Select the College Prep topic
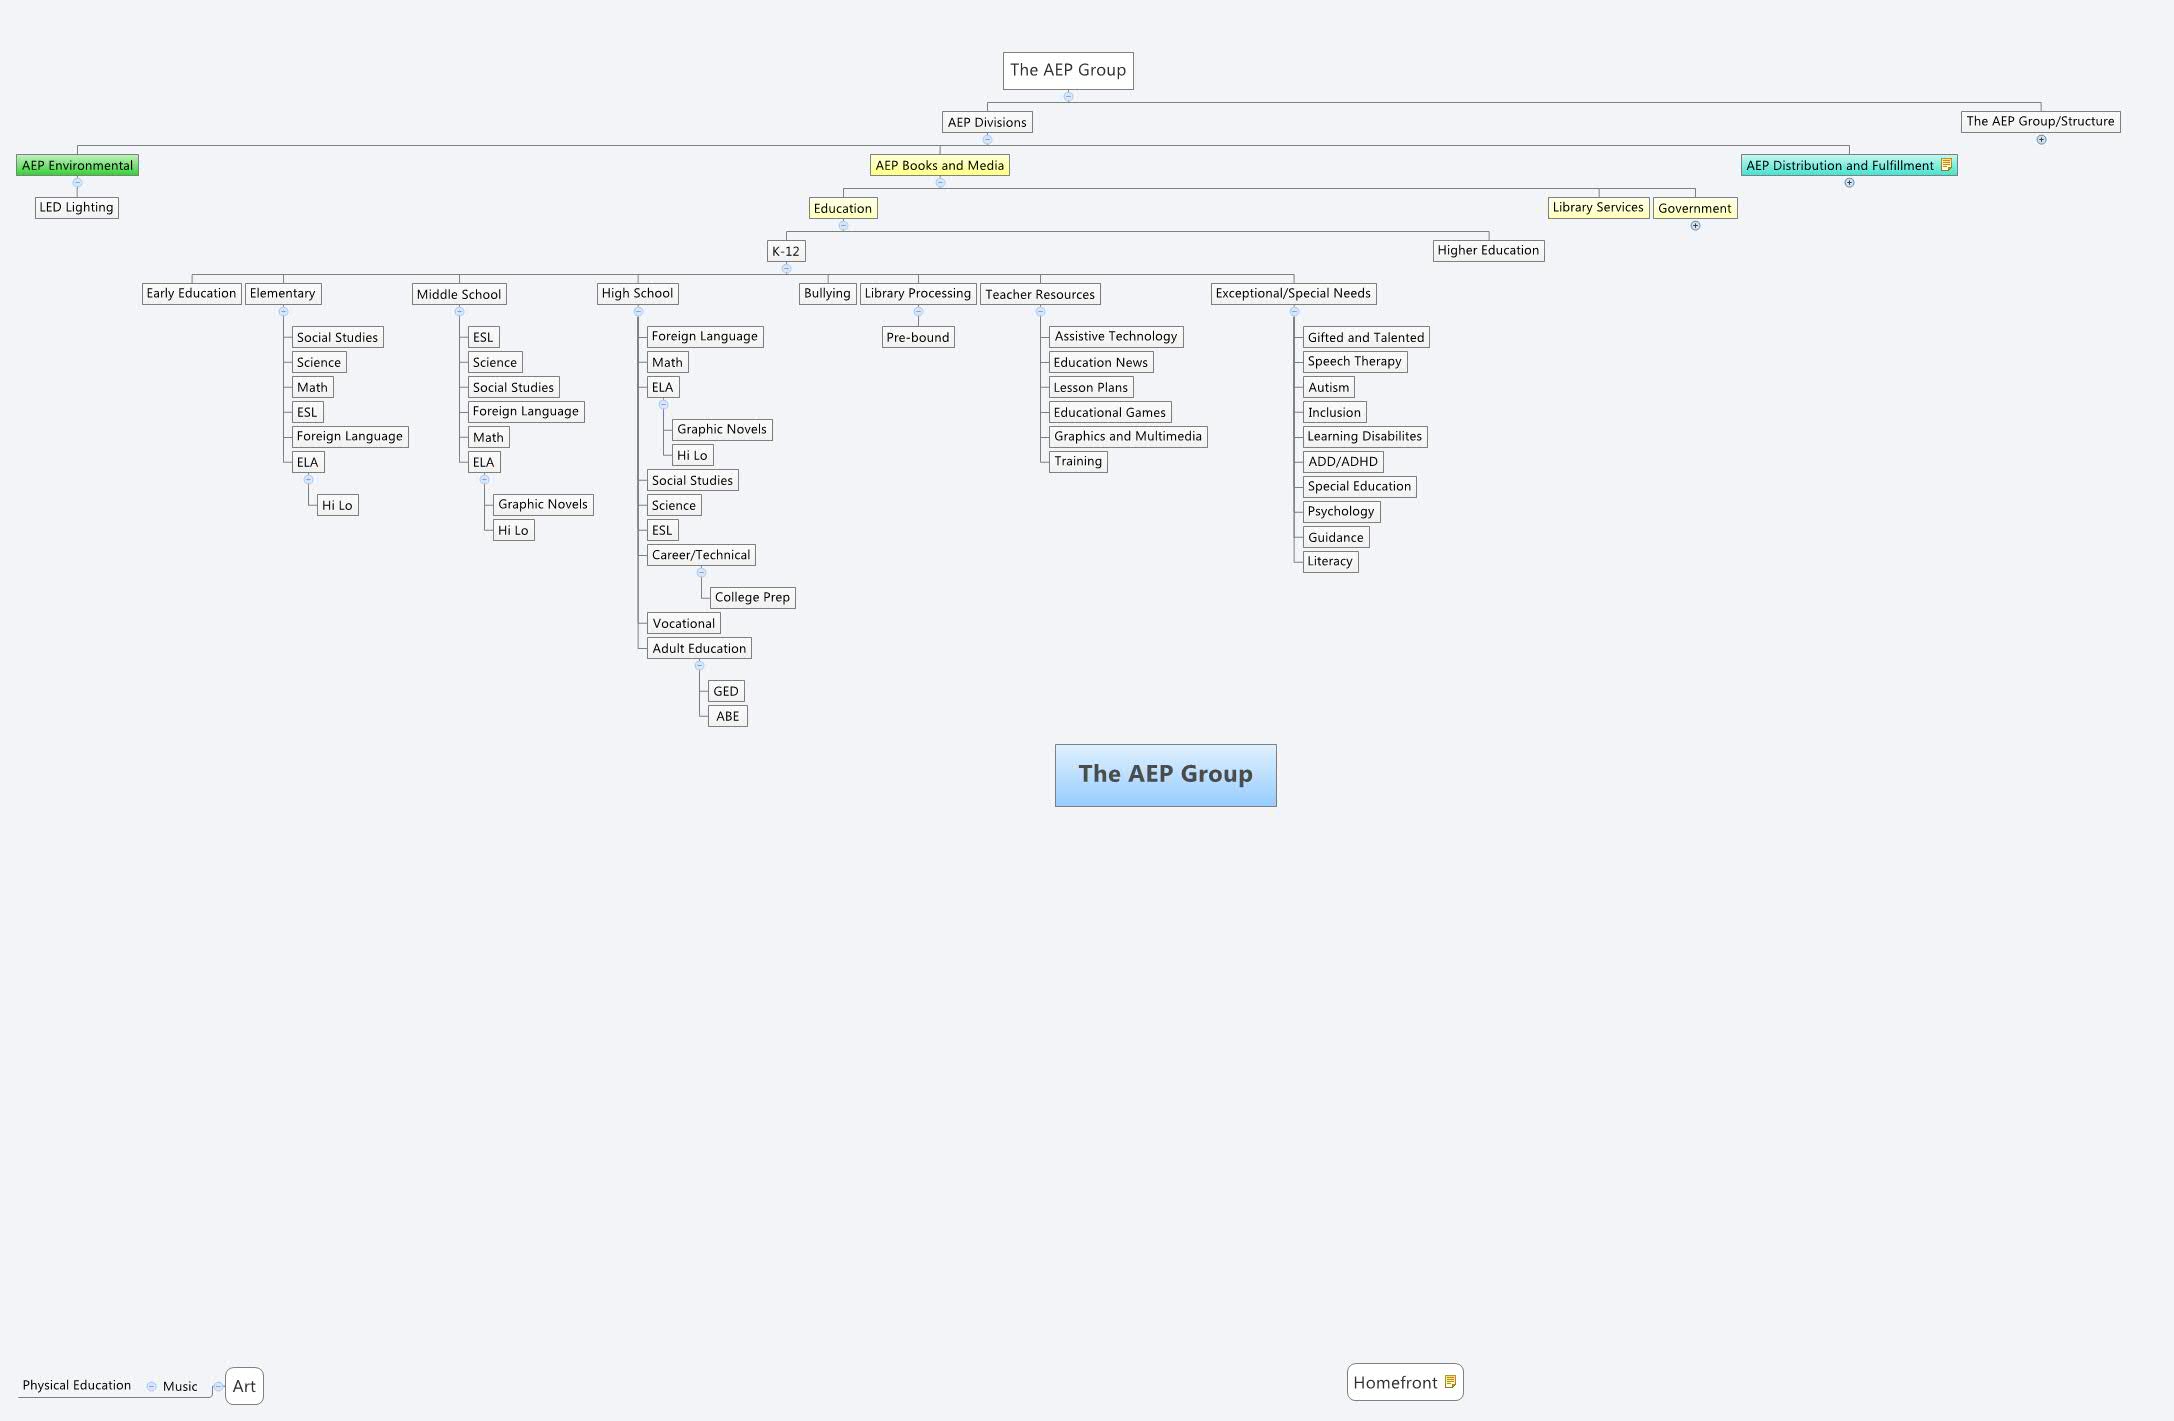Image resolution: width=2174 pixels, height=1421 pixels. coord(752,598)
